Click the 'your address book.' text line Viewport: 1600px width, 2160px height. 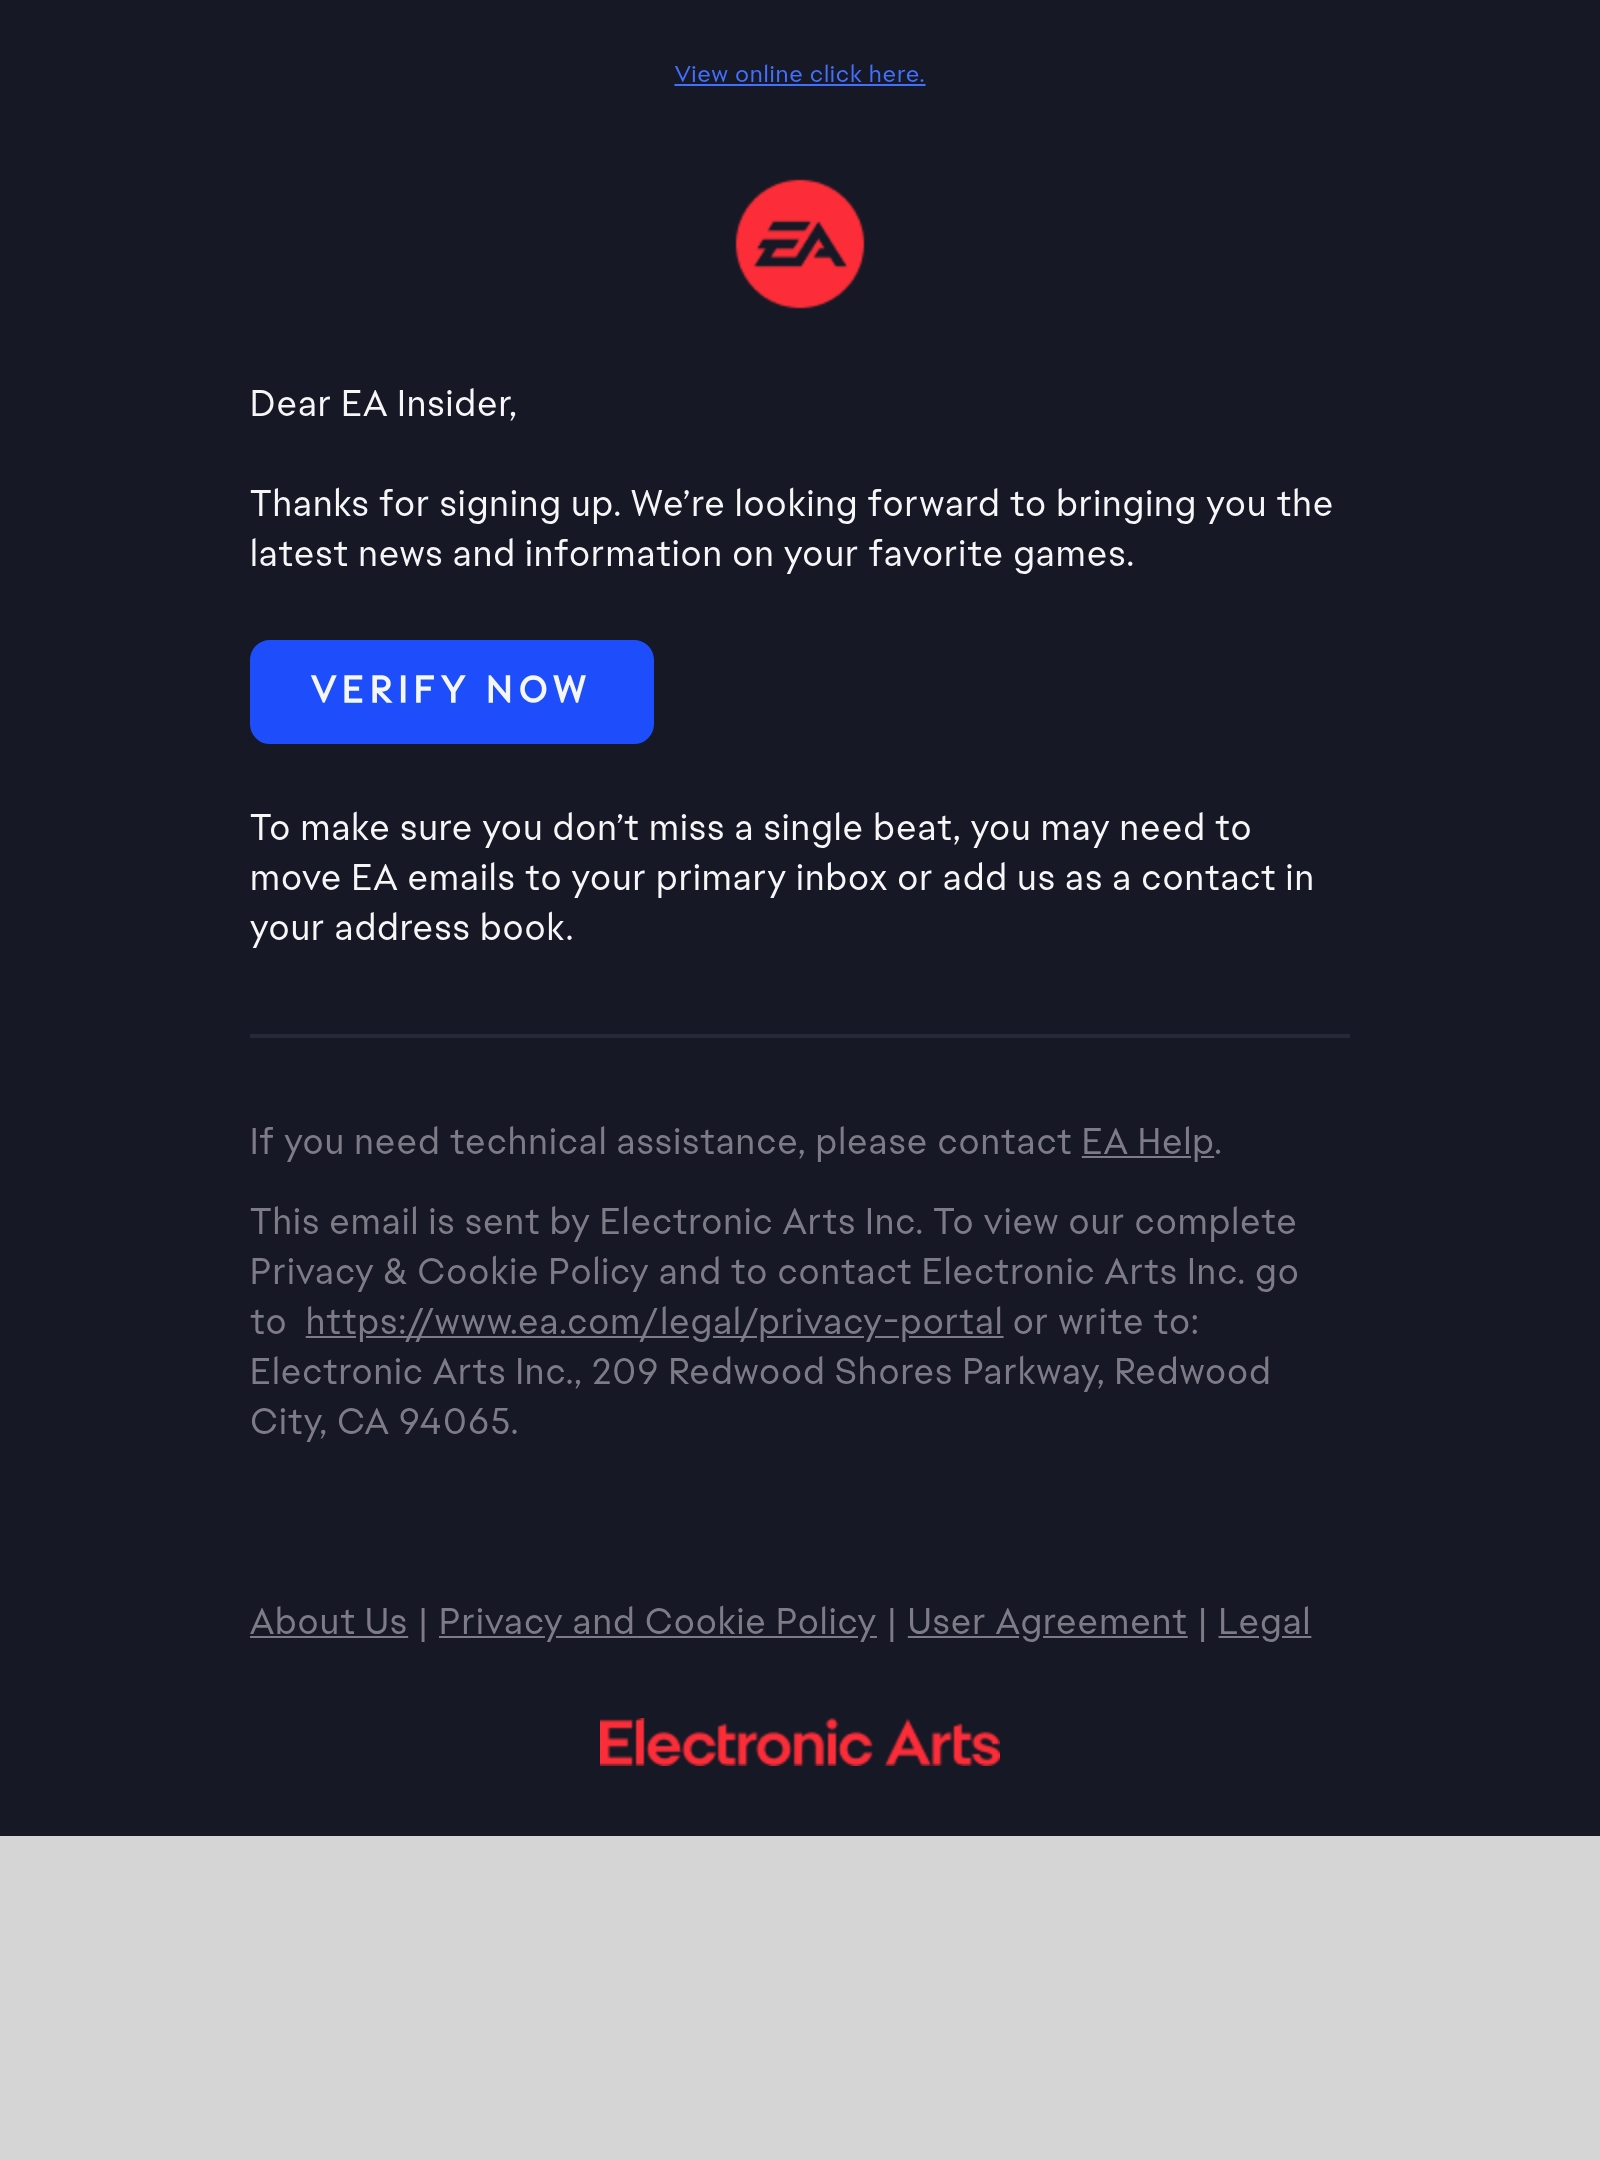point(412,928)
